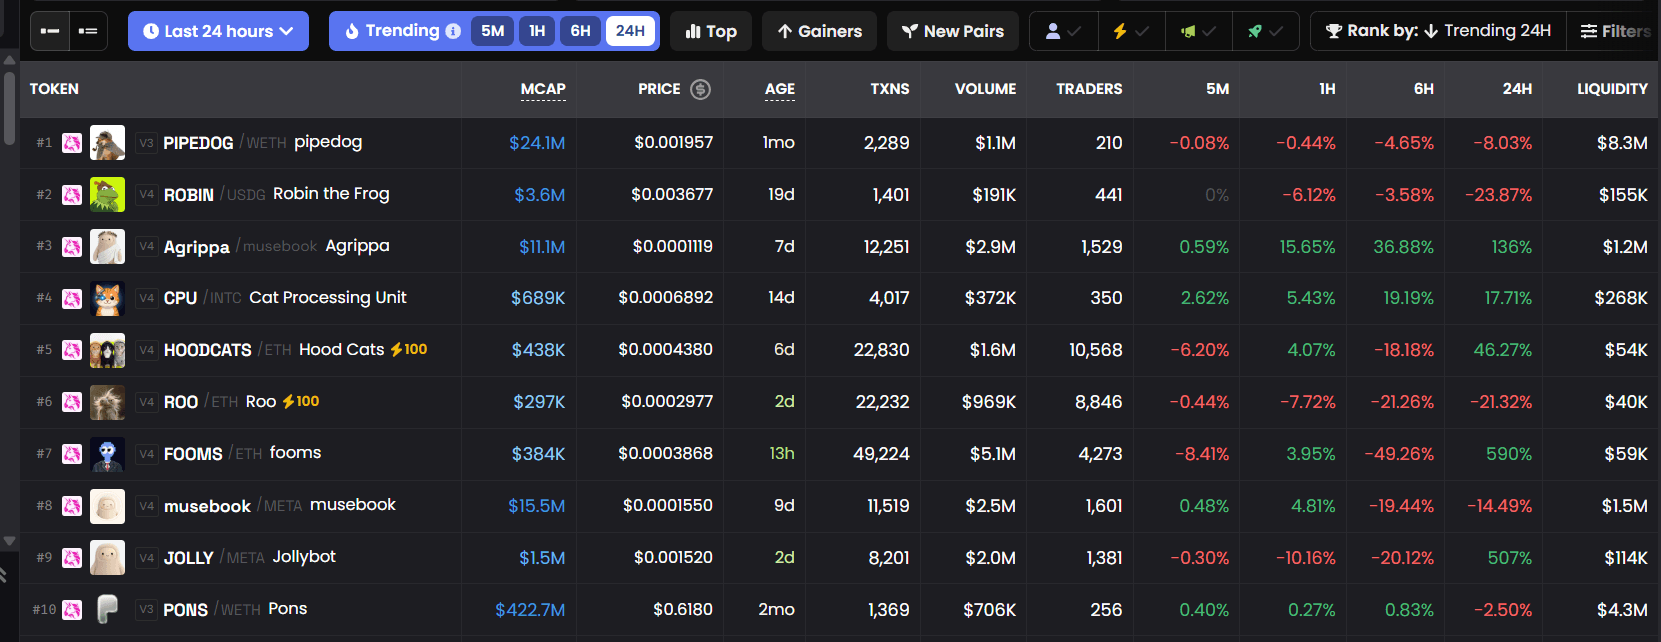Click the Trending flame button
The image size is (1661, 642).
coord(393,31)
